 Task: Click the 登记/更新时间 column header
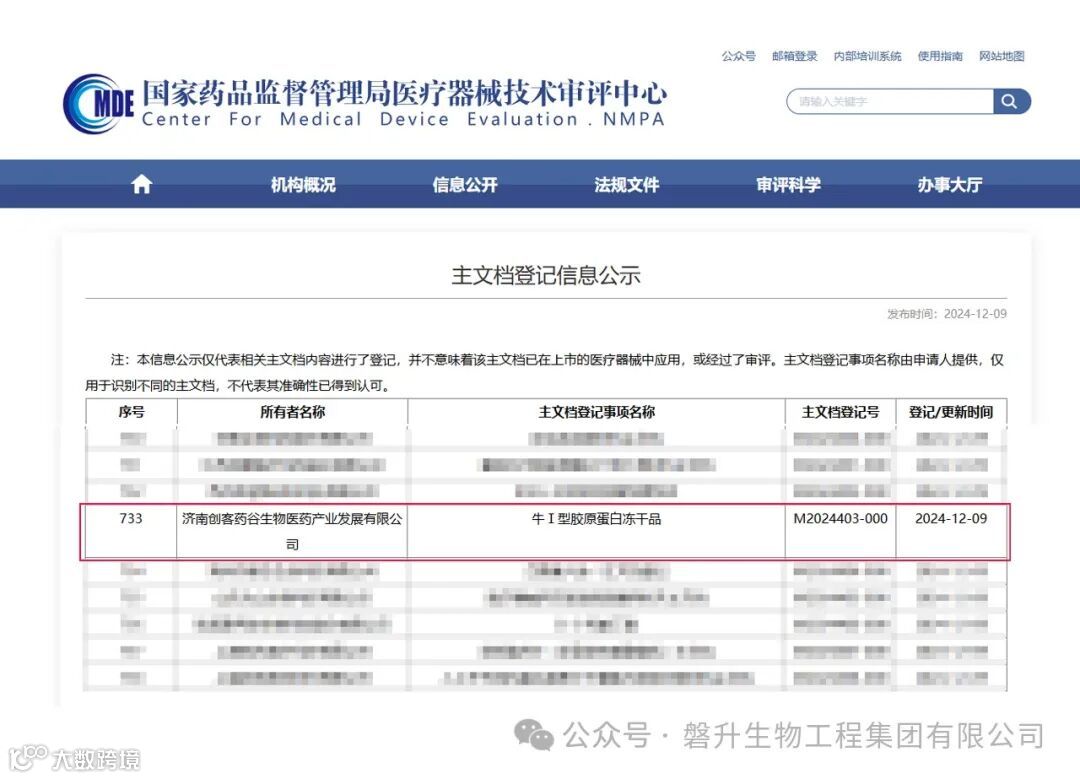(951, 412)
